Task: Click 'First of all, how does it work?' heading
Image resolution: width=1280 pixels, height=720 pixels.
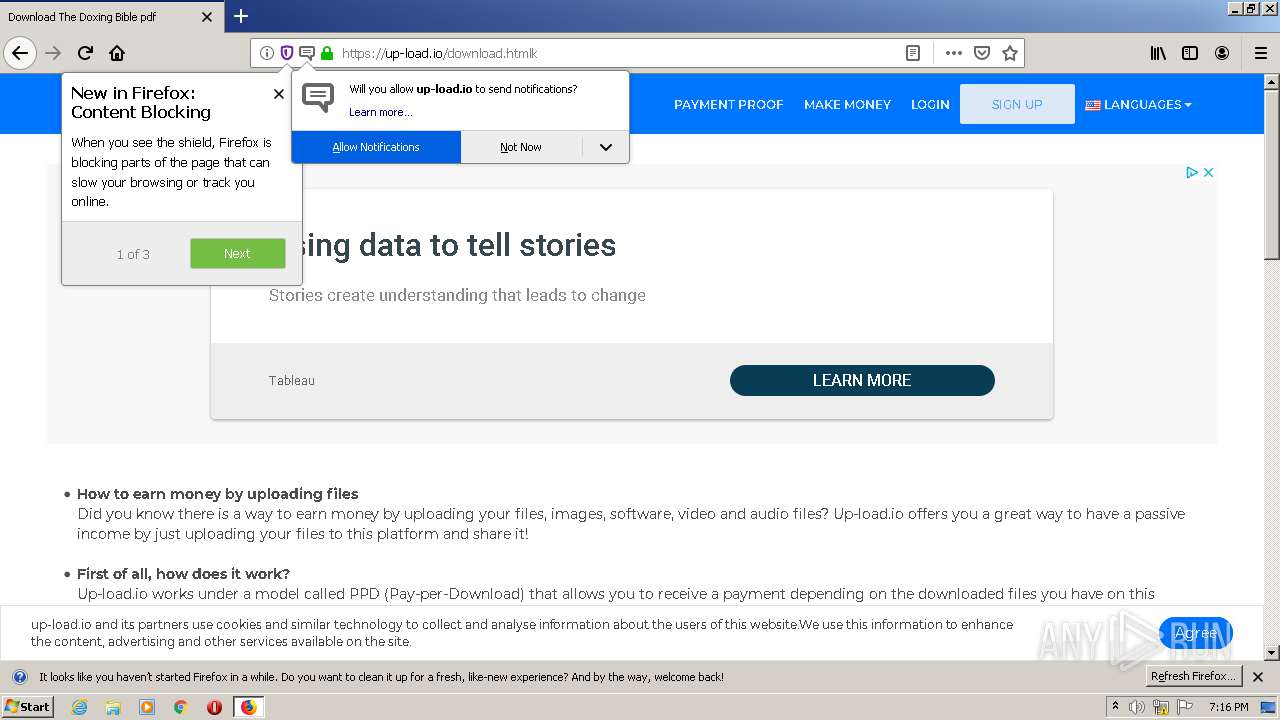Action: [x=183, y=574]
